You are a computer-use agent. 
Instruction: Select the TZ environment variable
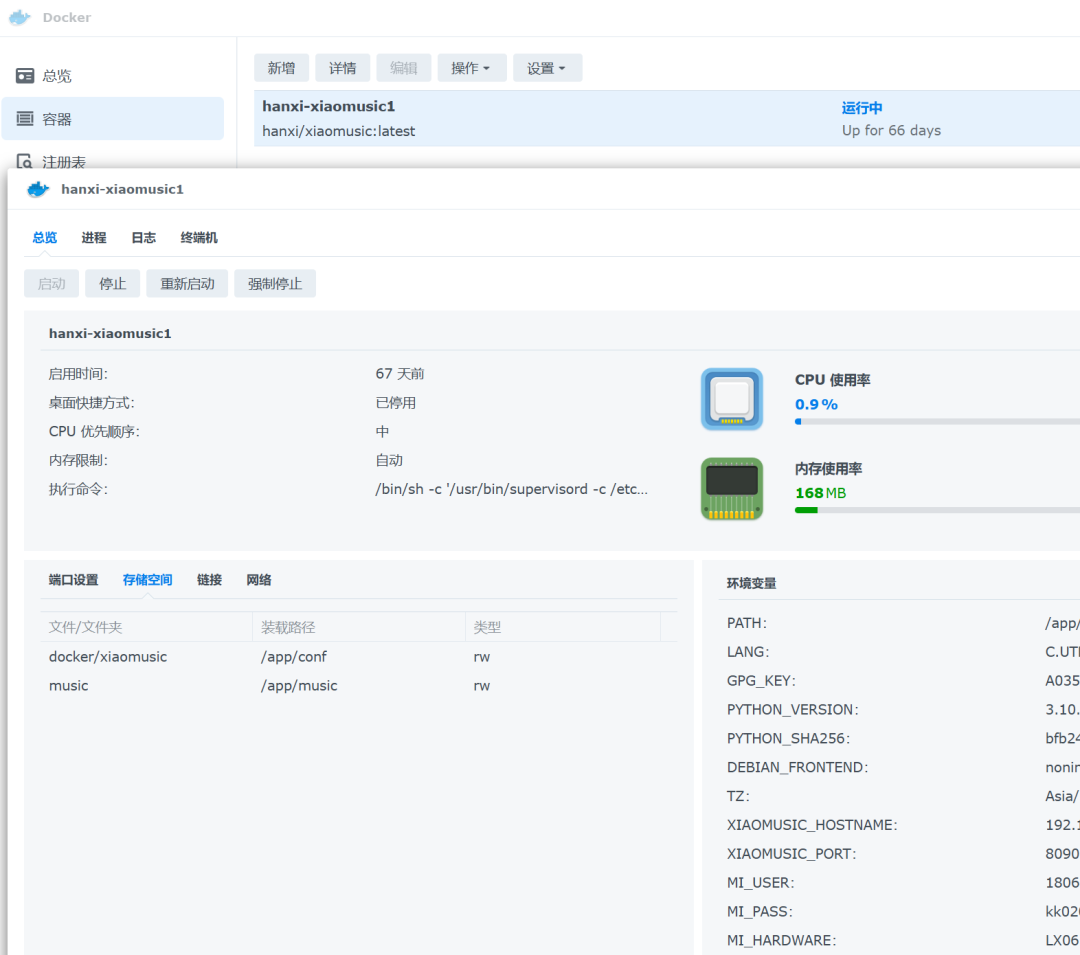[738, 796]
